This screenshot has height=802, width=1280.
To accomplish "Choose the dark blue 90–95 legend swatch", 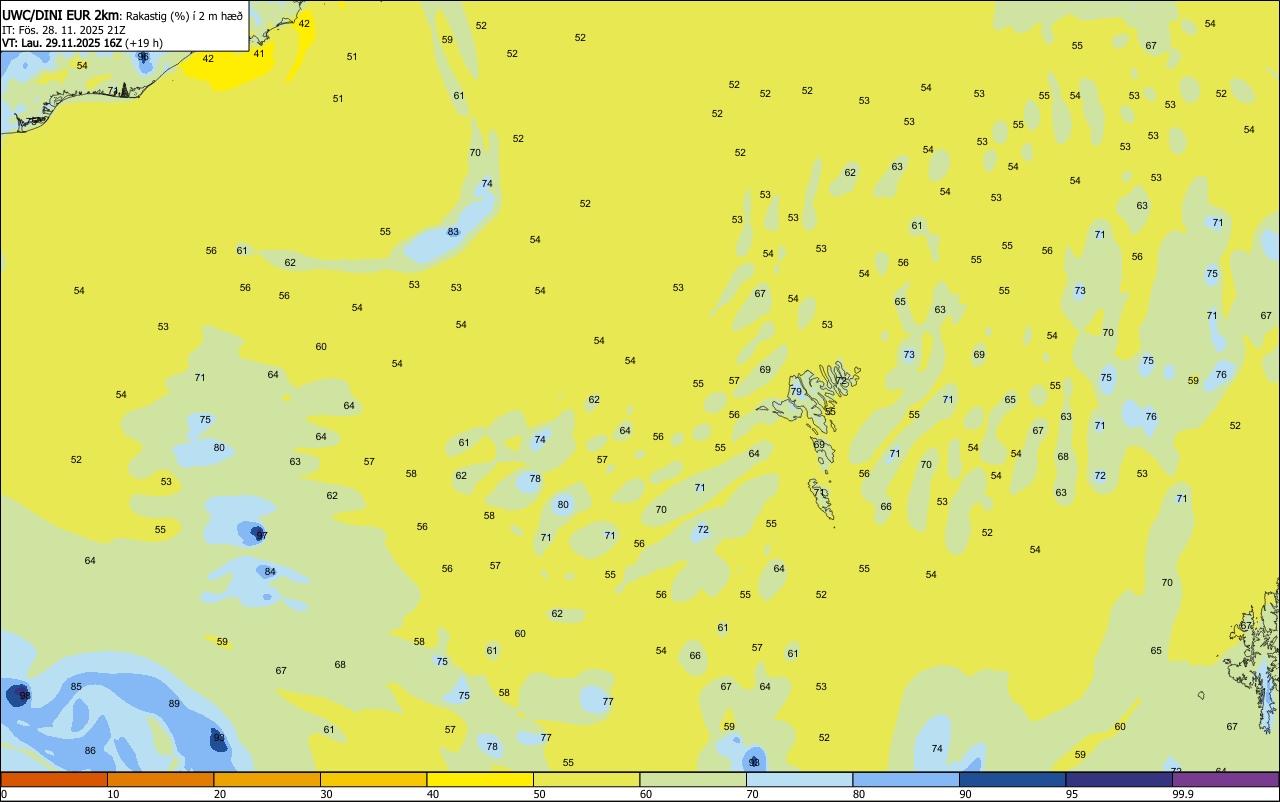I will [x=1012, y=779].
